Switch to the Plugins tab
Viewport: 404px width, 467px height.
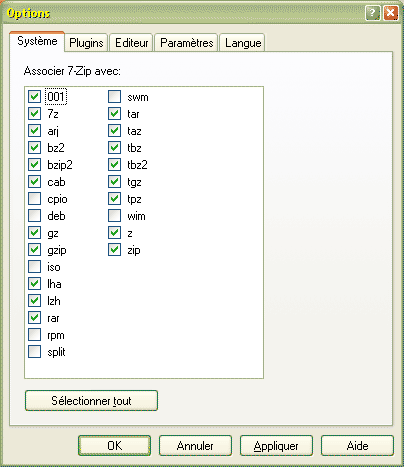[x=86, y=43]
